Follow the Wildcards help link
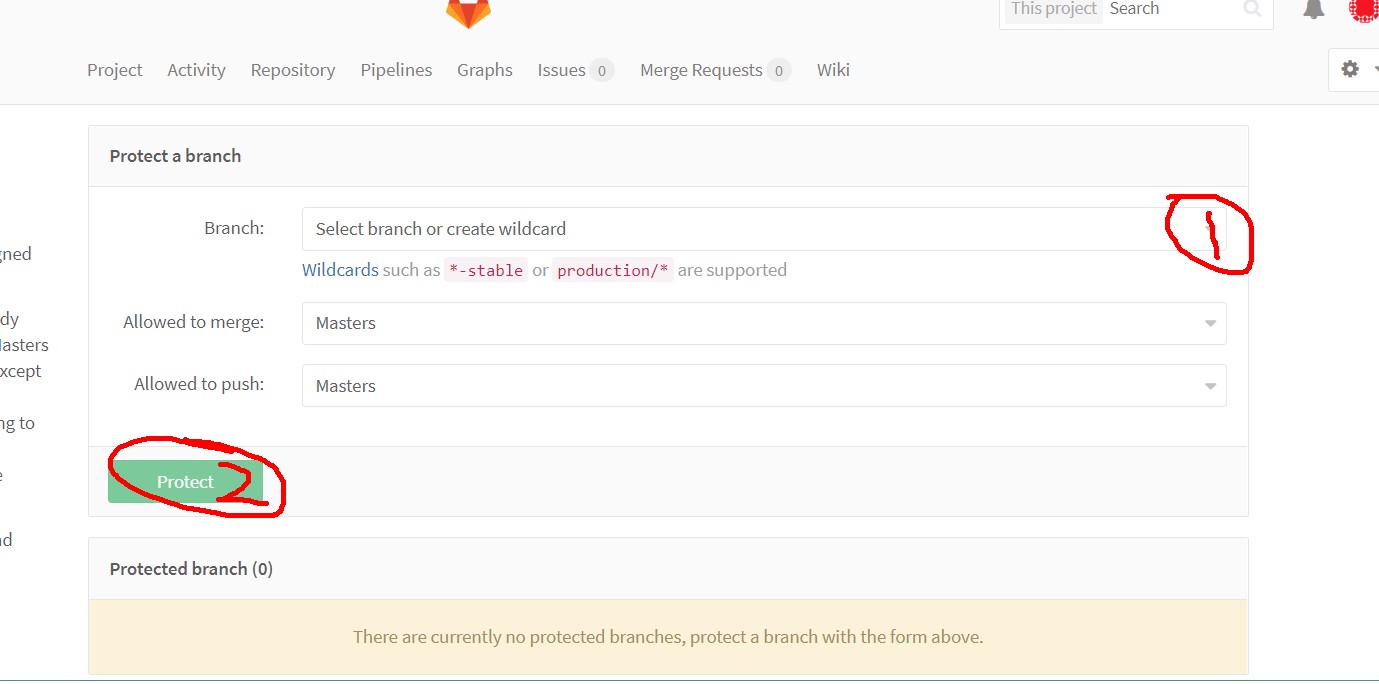The image size is (1379, 684). pyautogui.click(x=340, y=270)
